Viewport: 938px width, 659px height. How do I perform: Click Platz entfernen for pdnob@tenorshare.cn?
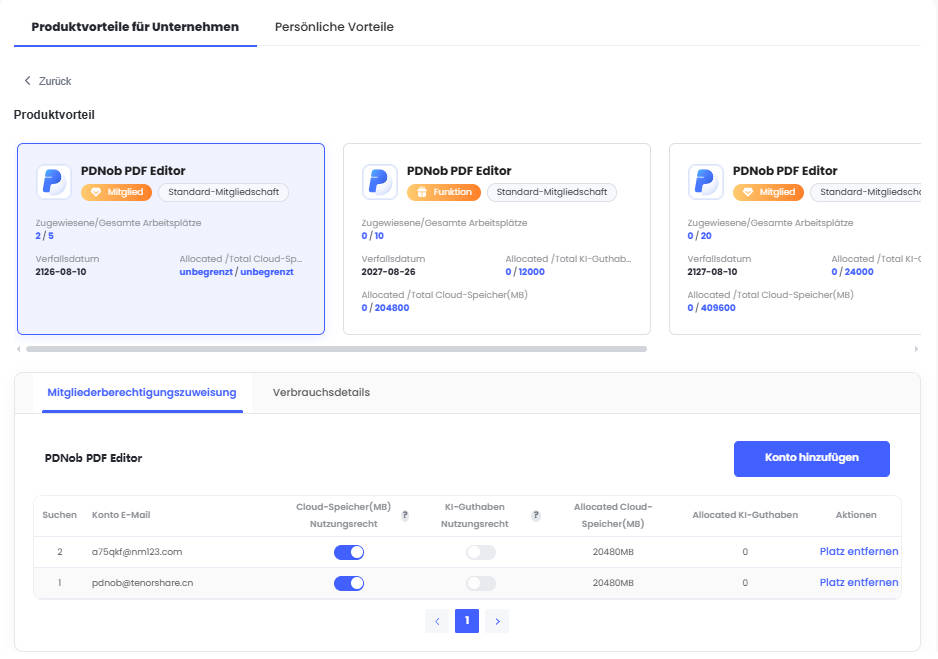coord(858,582)
